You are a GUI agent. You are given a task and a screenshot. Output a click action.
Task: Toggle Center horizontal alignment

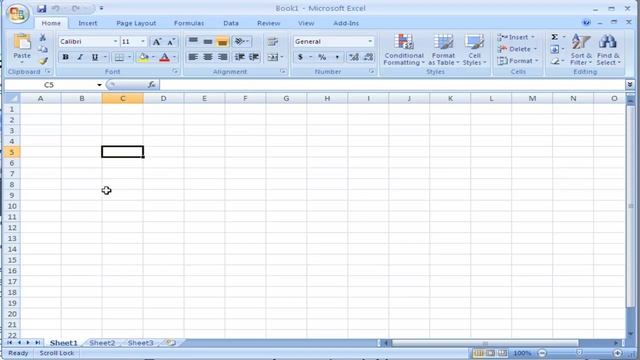pos(208,57)
